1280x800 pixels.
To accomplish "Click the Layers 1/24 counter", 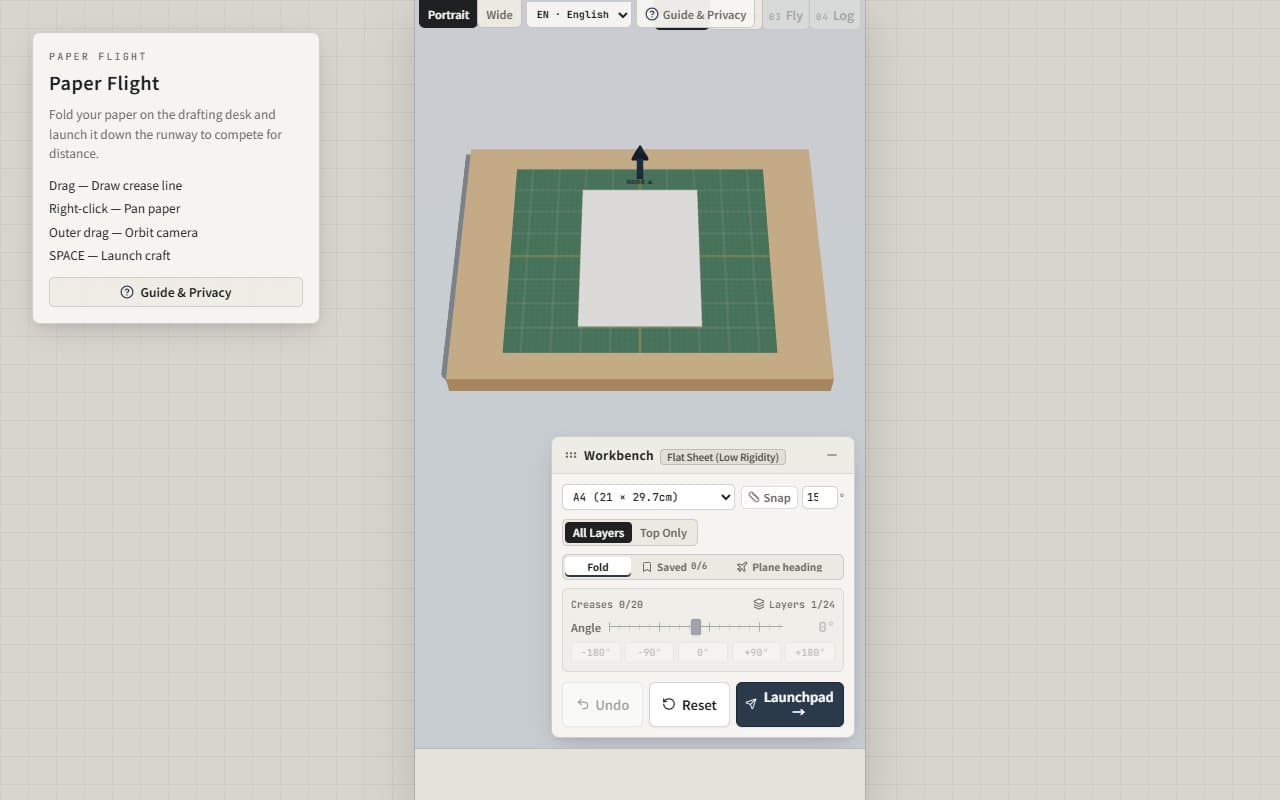I will click(x=794, y=604).
